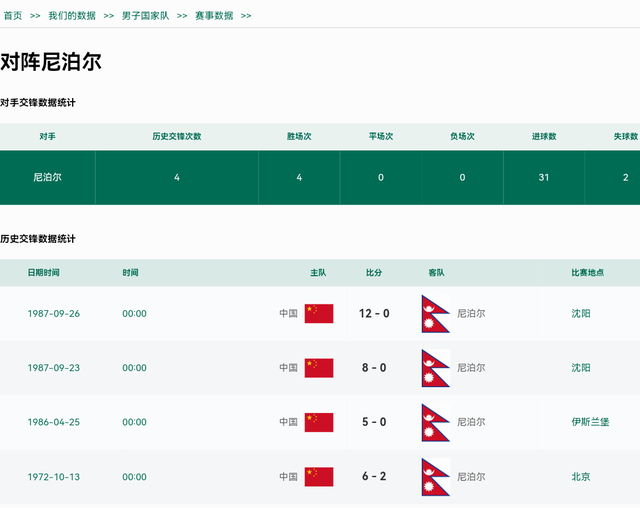Open the 首页 breadcrumb link
This screenshot has height=508, width=640.
coord(13,16)
